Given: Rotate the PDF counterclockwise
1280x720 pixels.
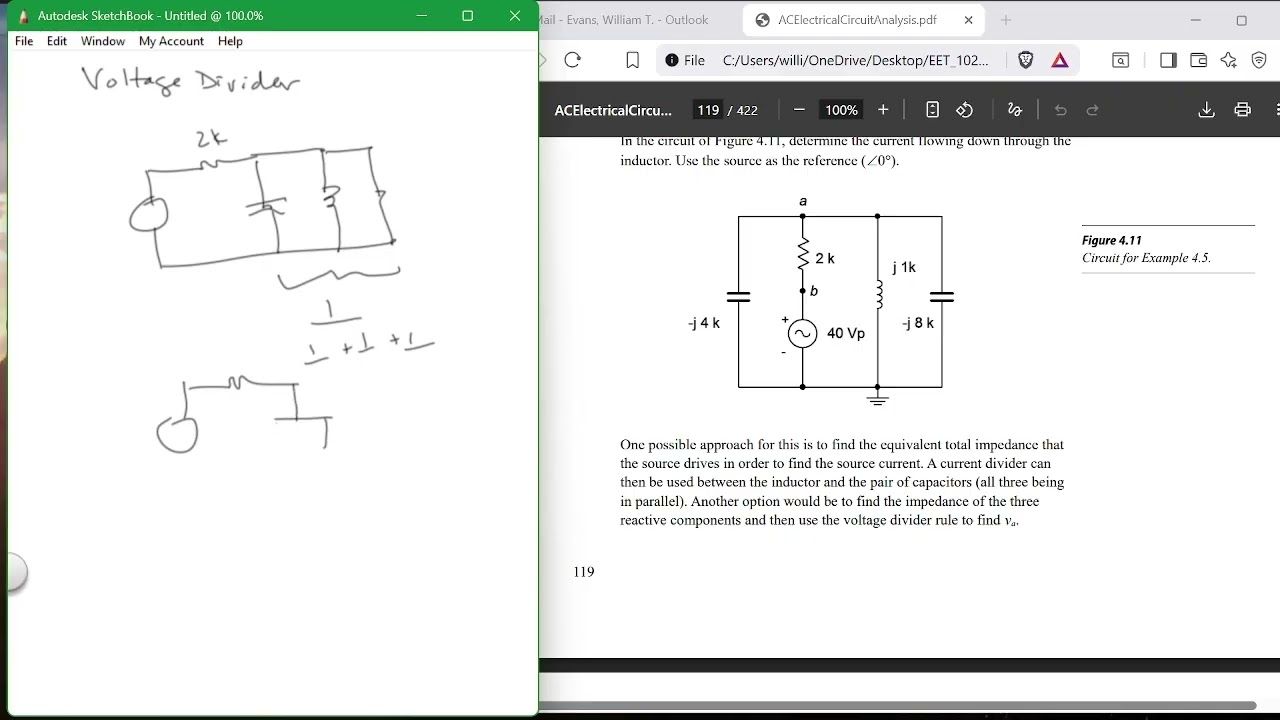Looking at the screenshot, I should [965, 110].
